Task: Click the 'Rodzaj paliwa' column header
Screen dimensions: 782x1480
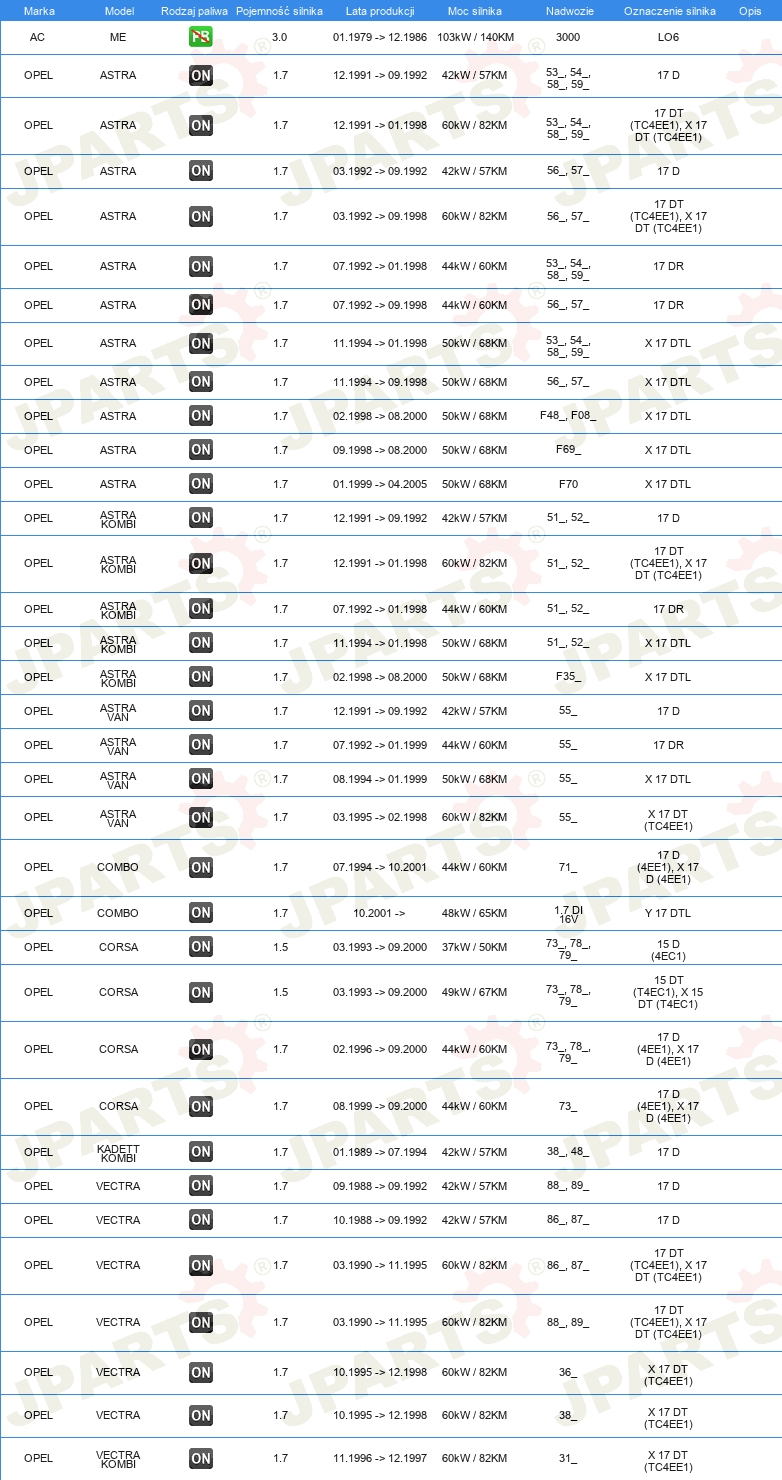Action: point(195,11)
